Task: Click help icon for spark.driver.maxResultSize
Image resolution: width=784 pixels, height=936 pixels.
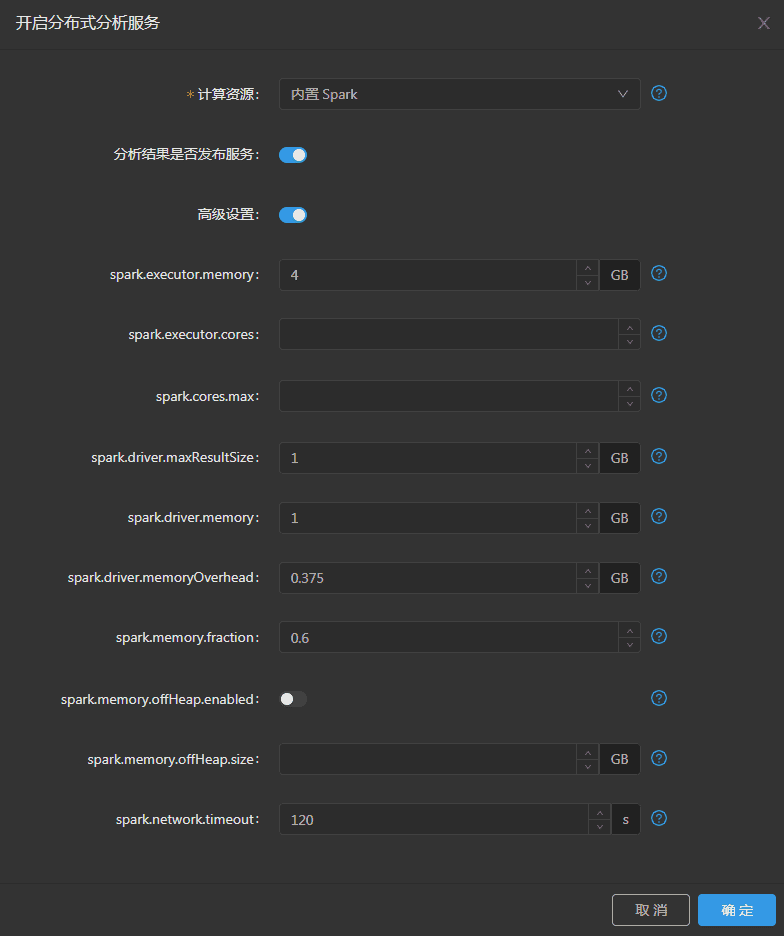Action: point(659,456)
